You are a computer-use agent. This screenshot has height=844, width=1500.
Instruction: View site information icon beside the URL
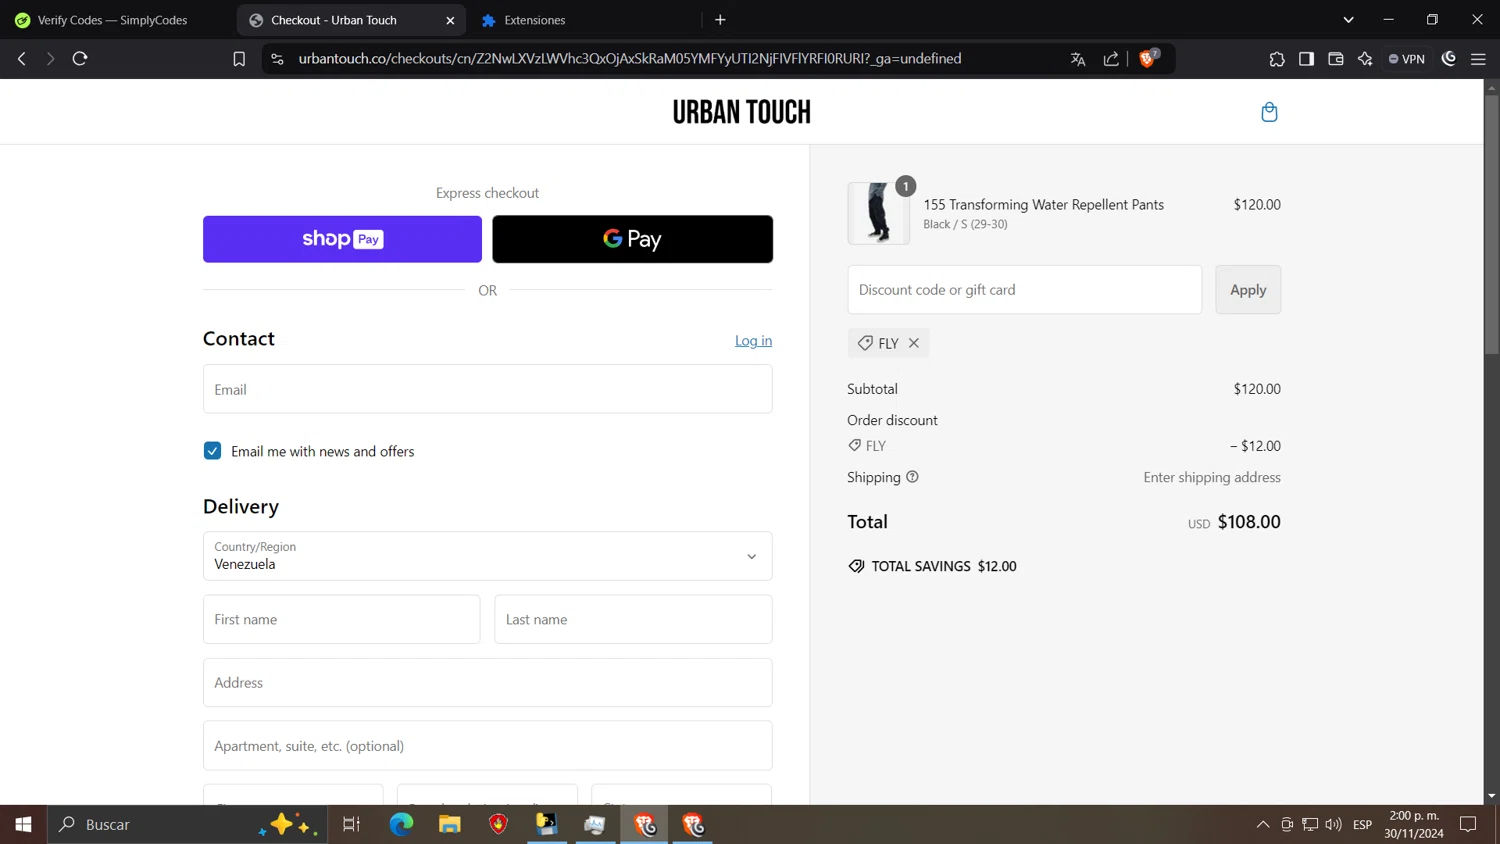(x=278, y=59)
